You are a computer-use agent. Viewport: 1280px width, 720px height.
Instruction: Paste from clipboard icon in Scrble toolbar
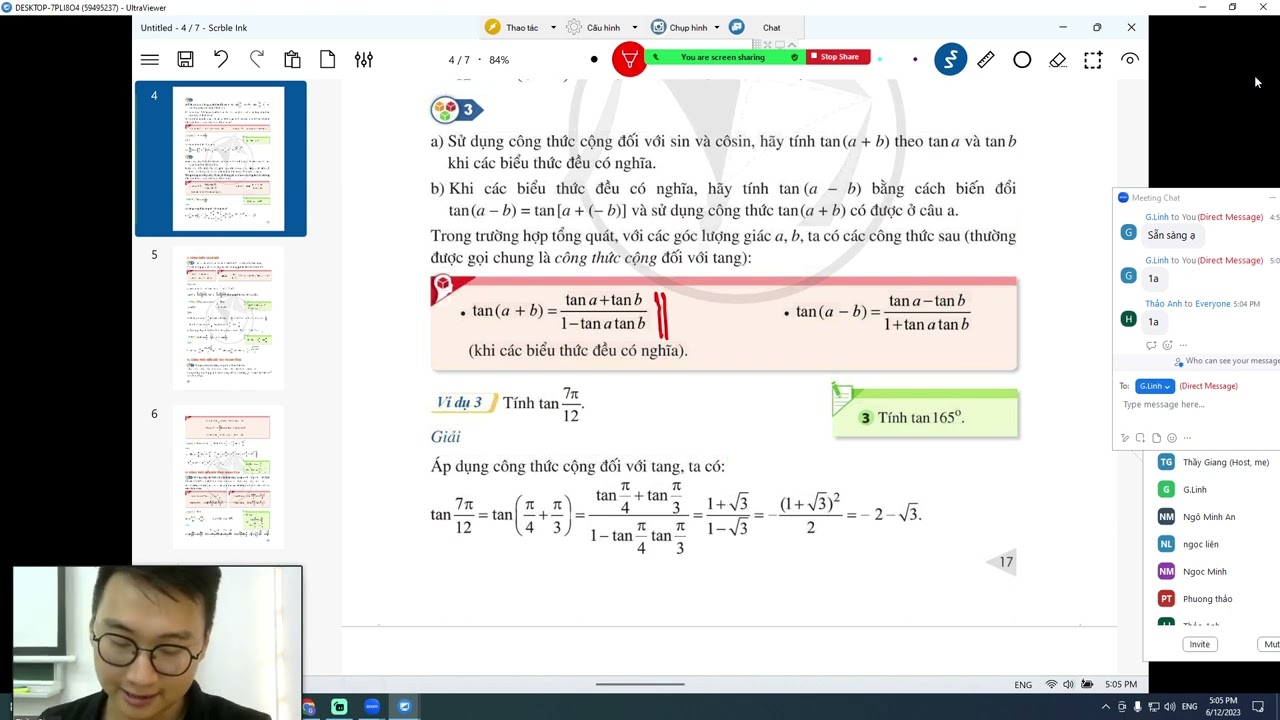(292, 60)
